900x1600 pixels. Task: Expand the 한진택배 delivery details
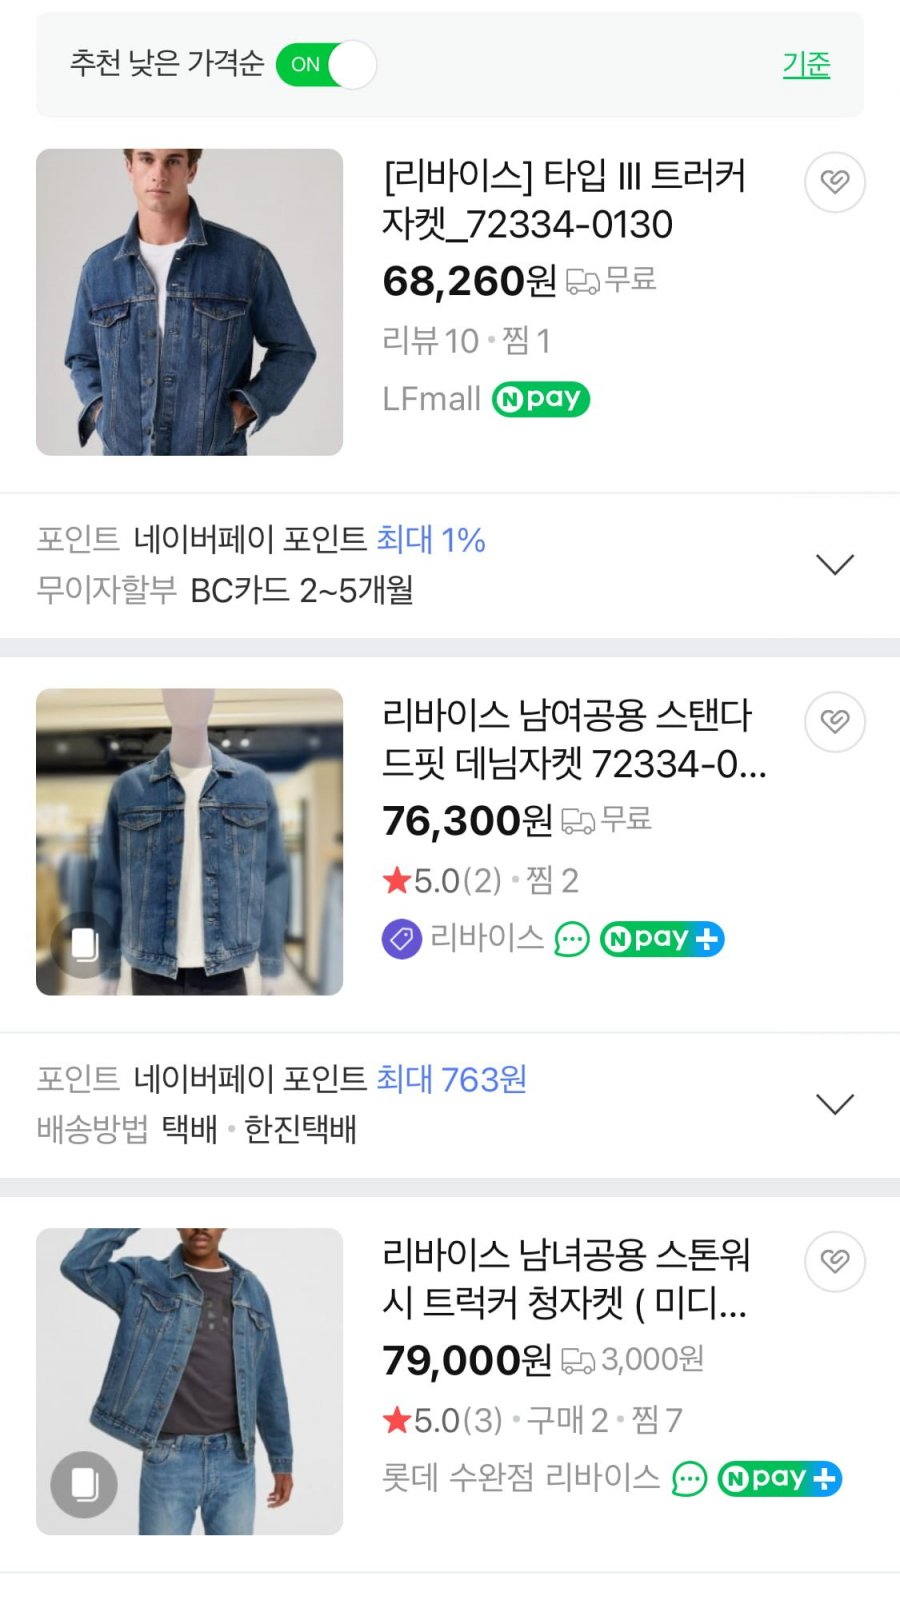pyautogui.click(x=834, y=1104)
